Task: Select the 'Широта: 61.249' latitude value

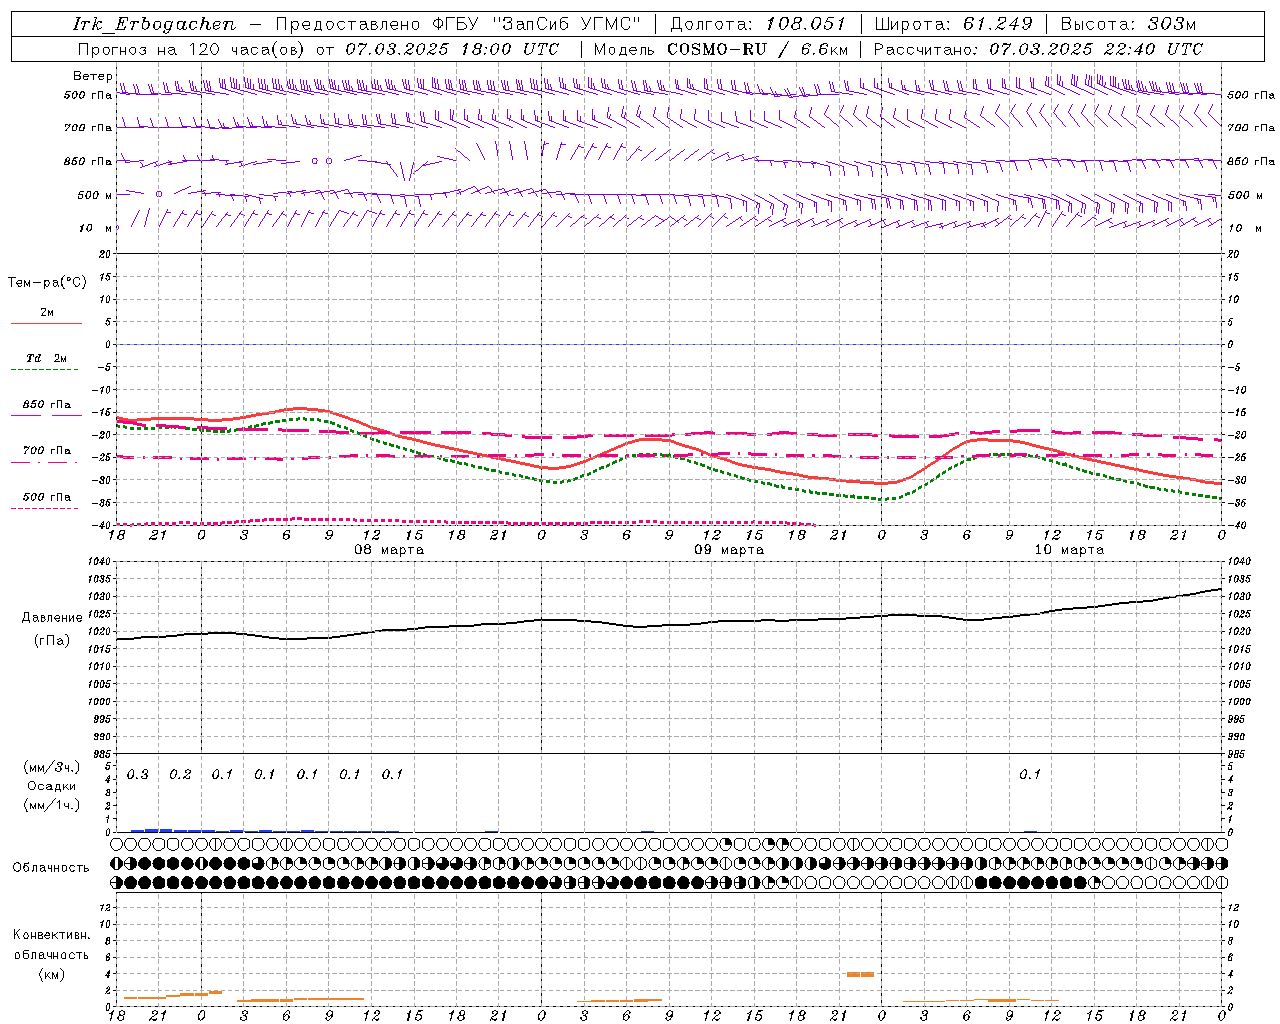Action: pyautogui.click(x=953, y=24)
